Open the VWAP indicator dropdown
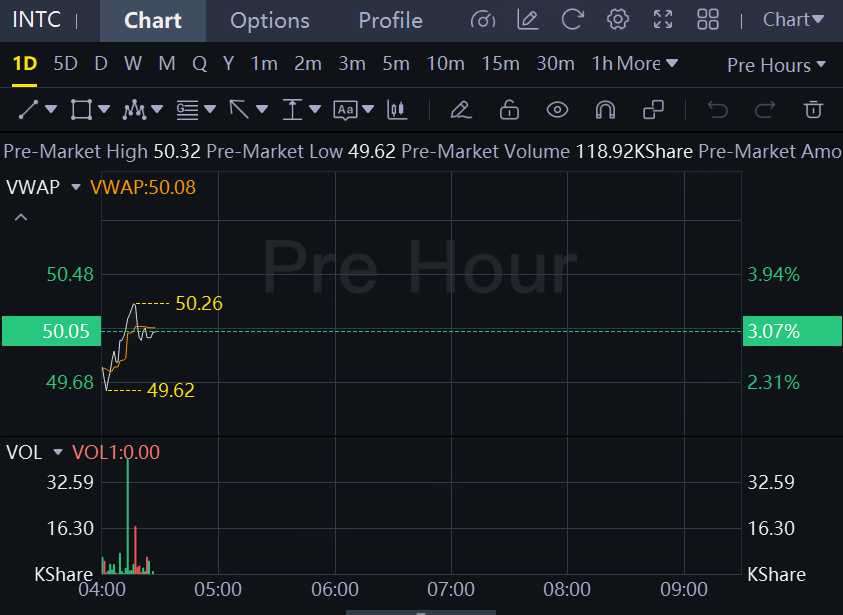The image size is (843, 615). [x=75, y=187]
